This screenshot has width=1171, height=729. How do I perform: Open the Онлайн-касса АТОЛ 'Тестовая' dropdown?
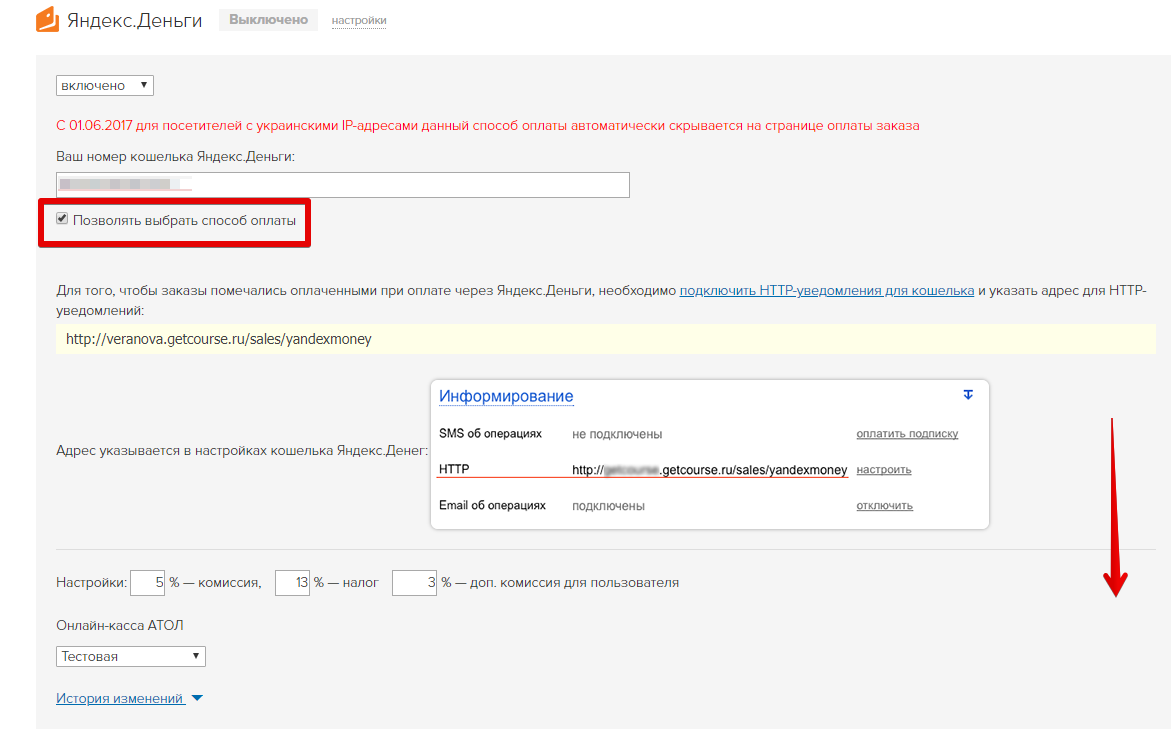[x=131, y=656]
